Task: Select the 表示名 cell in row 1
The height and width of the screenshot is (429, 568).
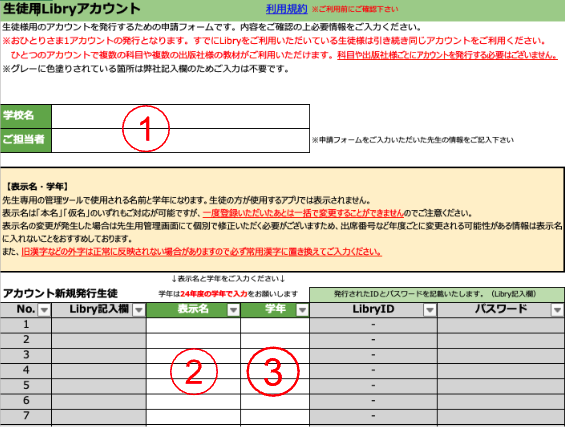Action: point(193,325)
